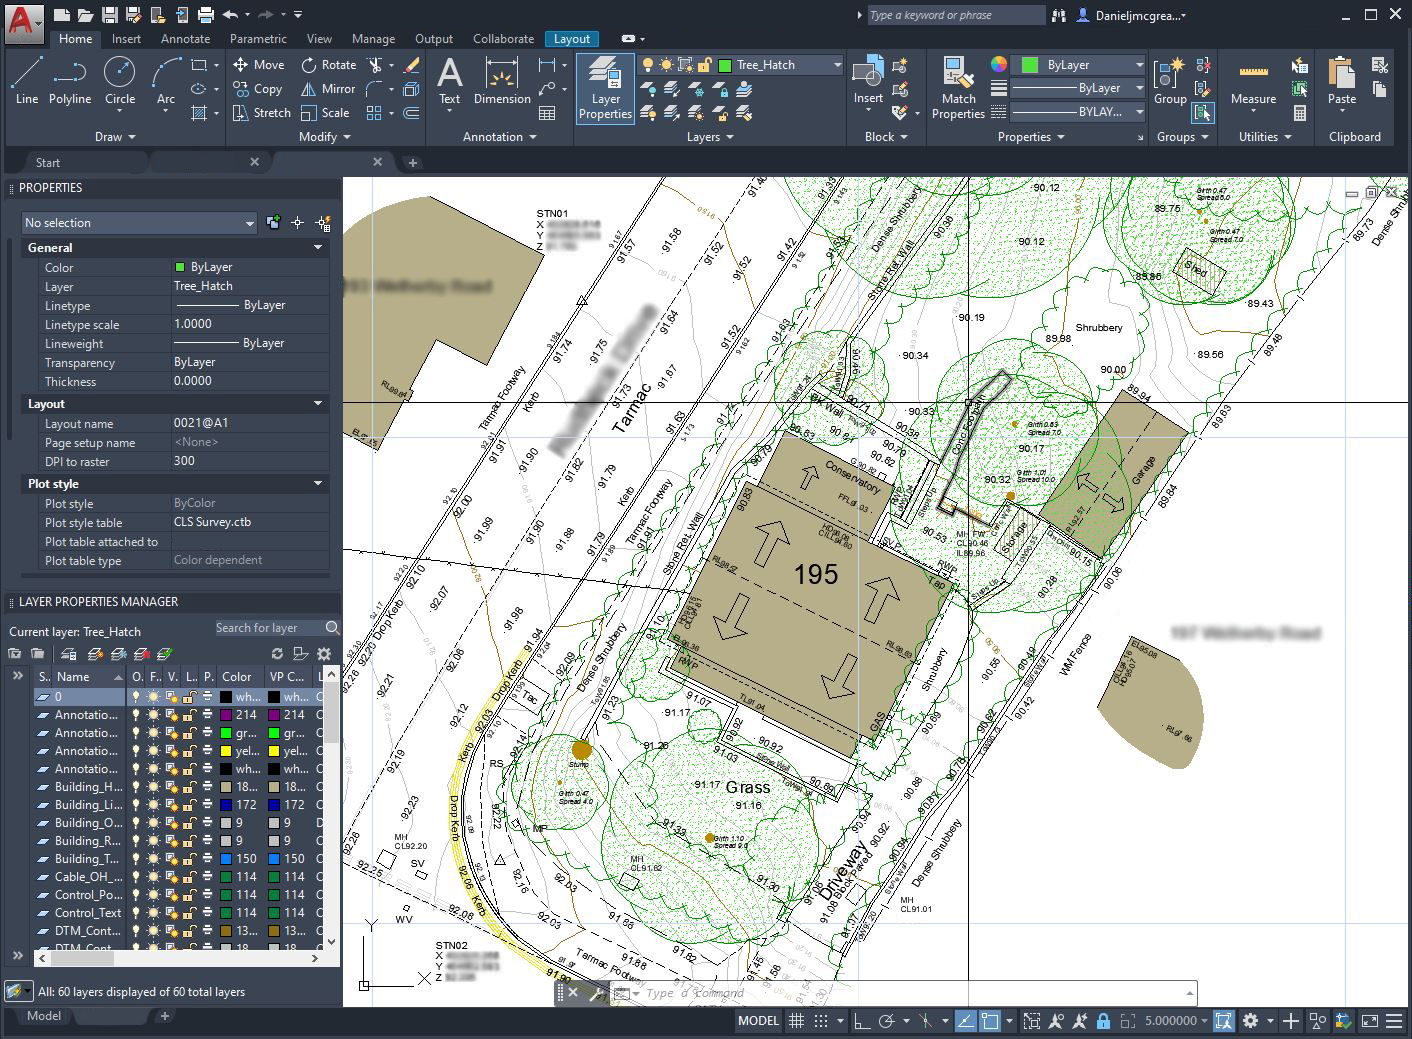The width and height of the screenshot is (1412, 1039).
Task: Click the Insert block button
Action: [867, 80]
